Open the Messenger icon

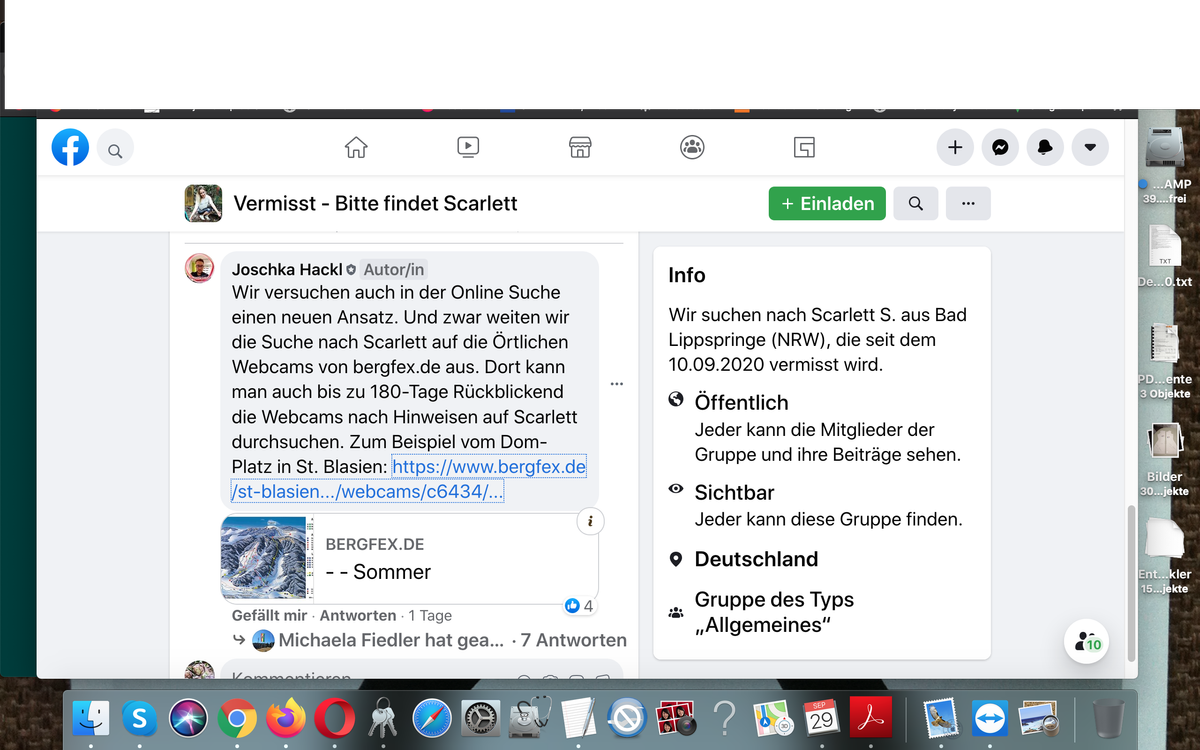pos(999,148)
